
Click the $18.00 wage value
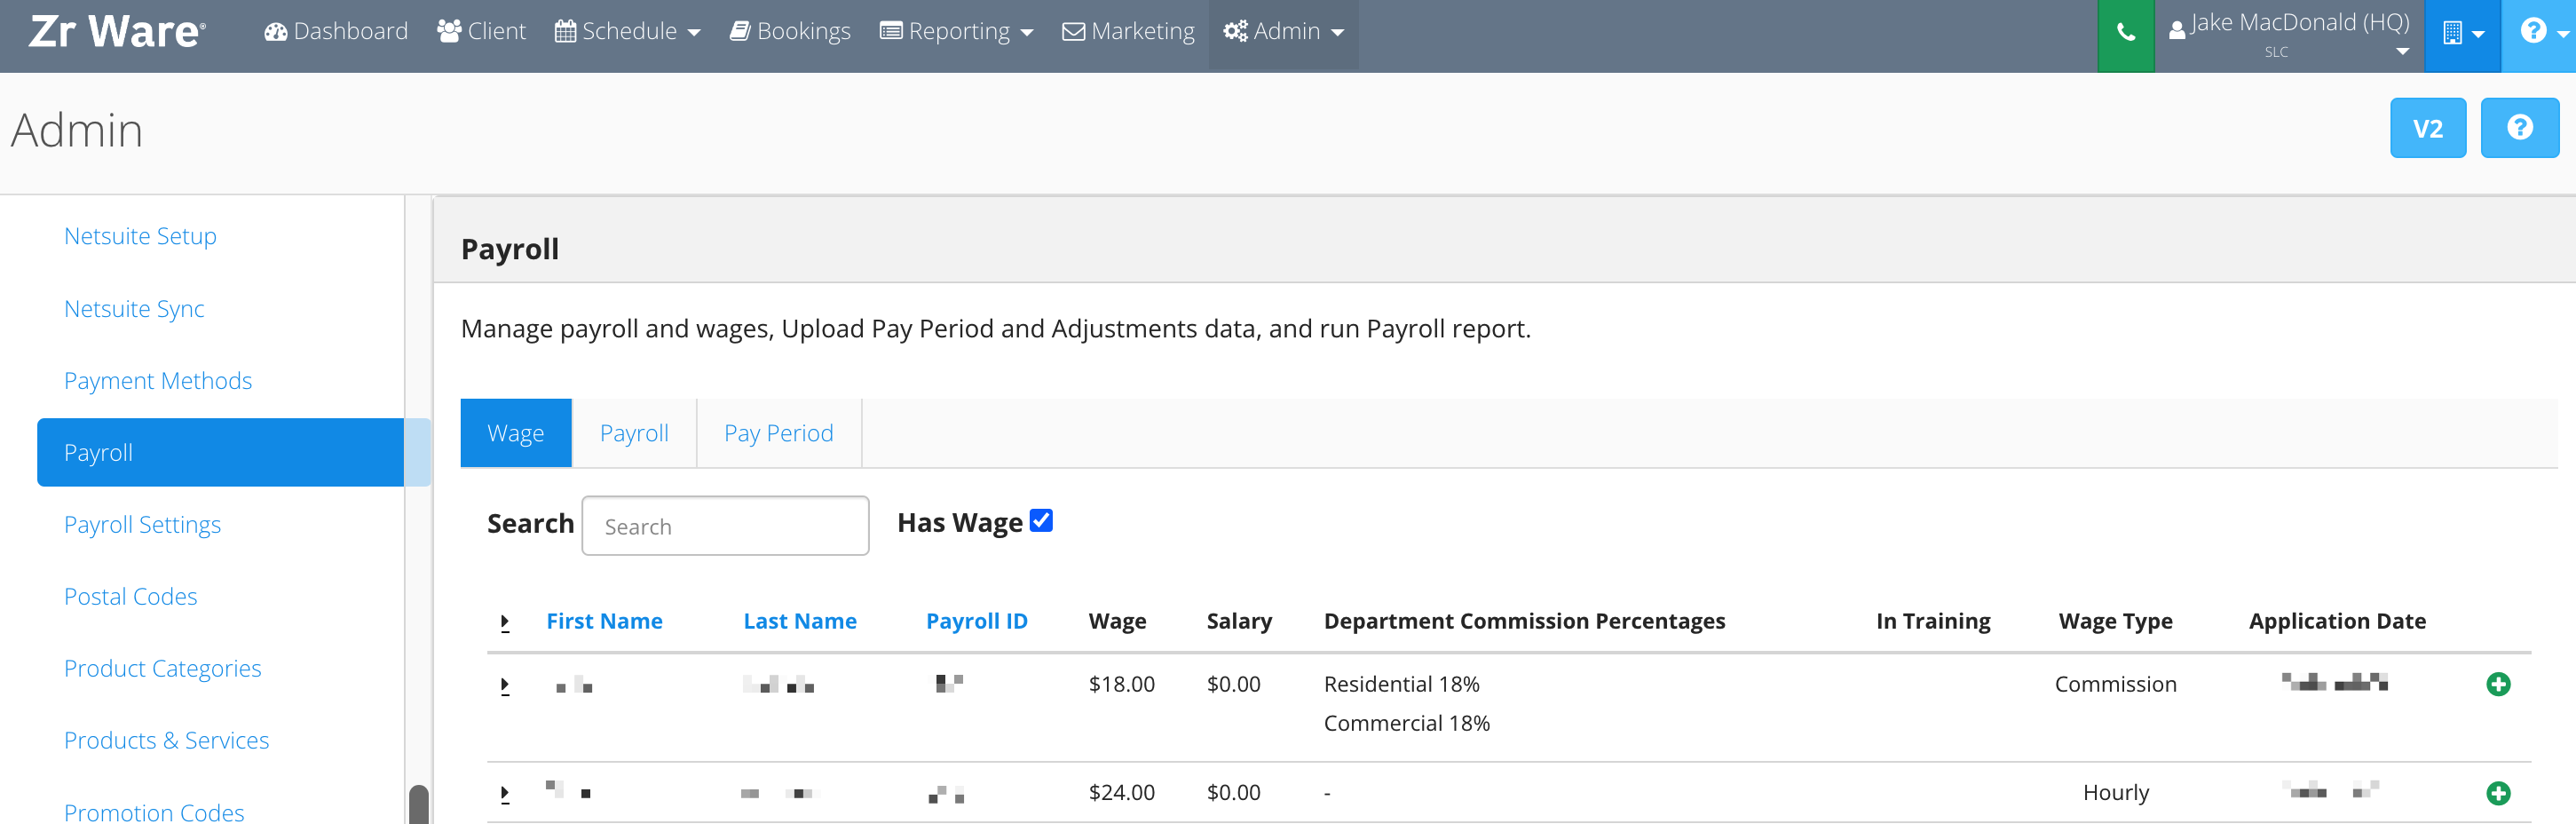(1121, 684)
